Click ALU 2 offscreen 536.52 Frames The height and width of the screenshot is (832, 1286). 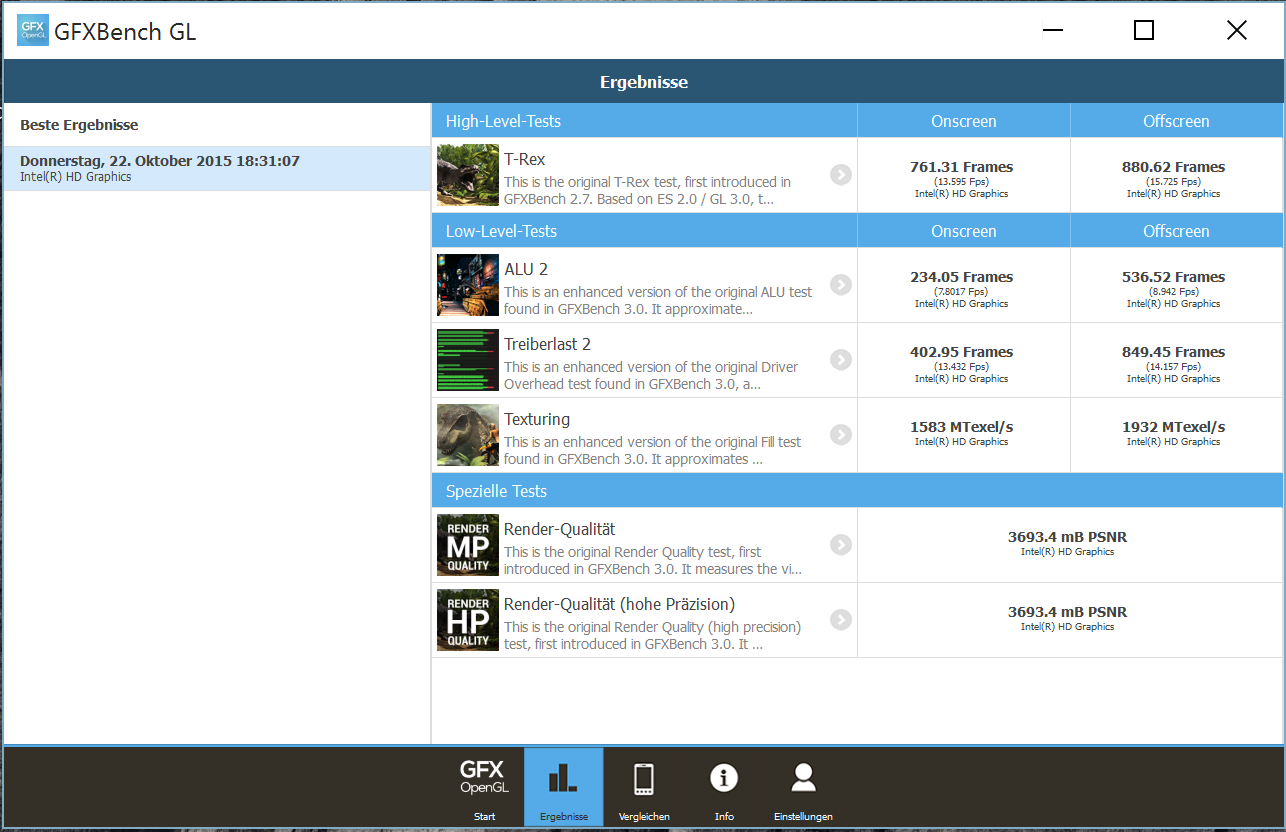coord(1173,277)
